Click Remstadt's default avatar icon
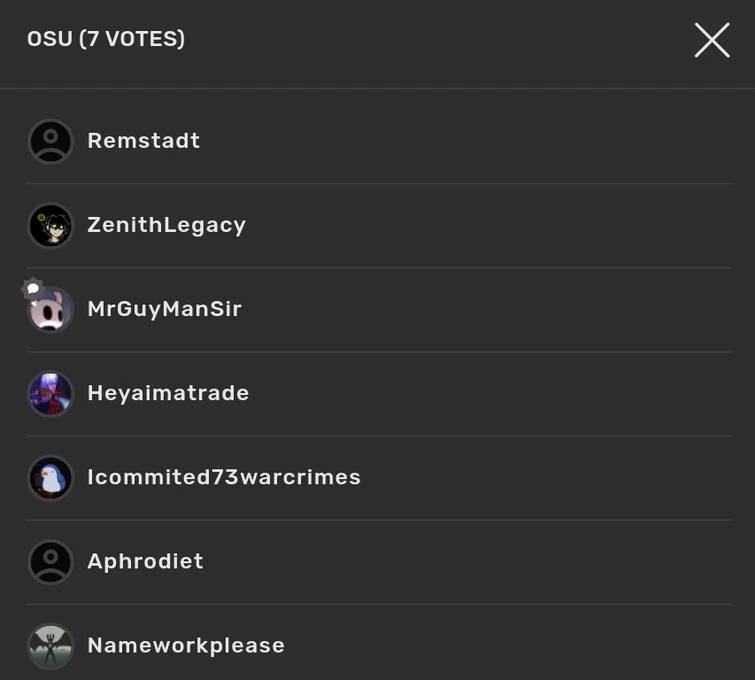Image resolution: width=755 pixels, height=680 pixels. click(x=50, y=141)
